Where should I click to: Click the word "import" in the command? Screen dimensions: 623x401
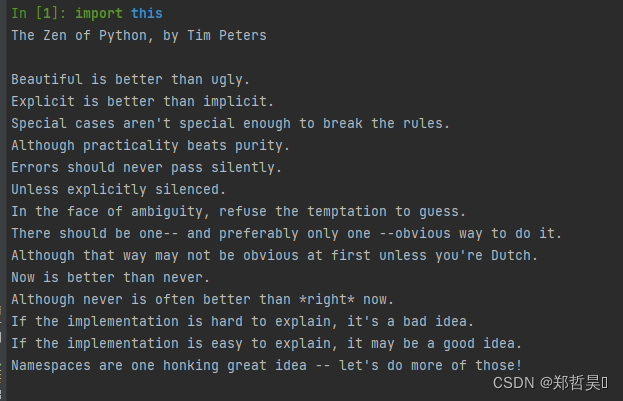[x=99, y=14]
